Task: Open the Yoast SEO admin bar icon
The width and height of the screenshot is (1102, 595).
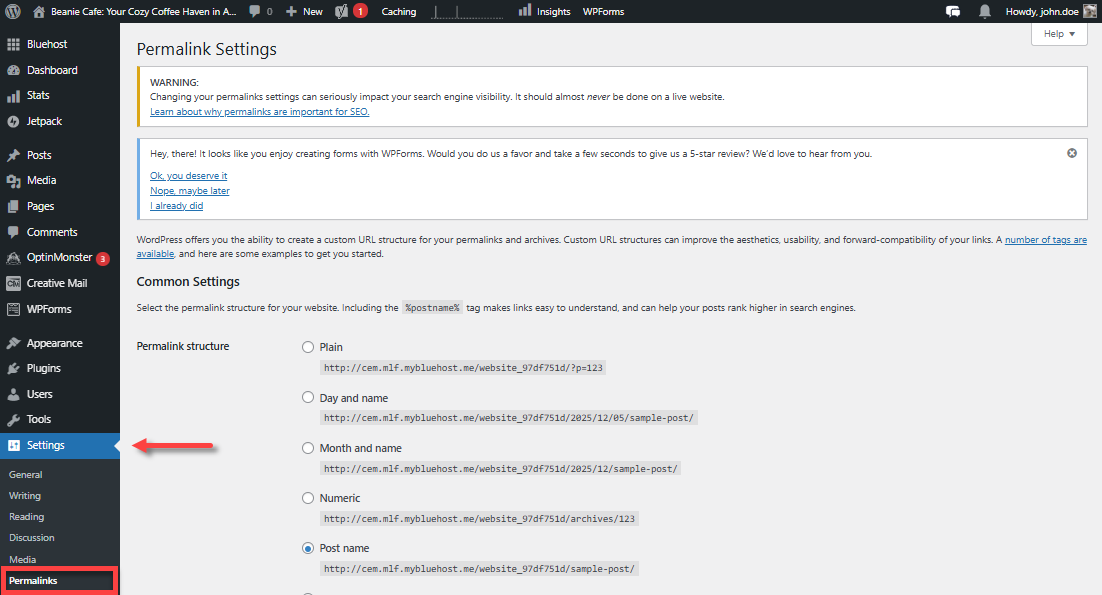Action: [343, 11]
